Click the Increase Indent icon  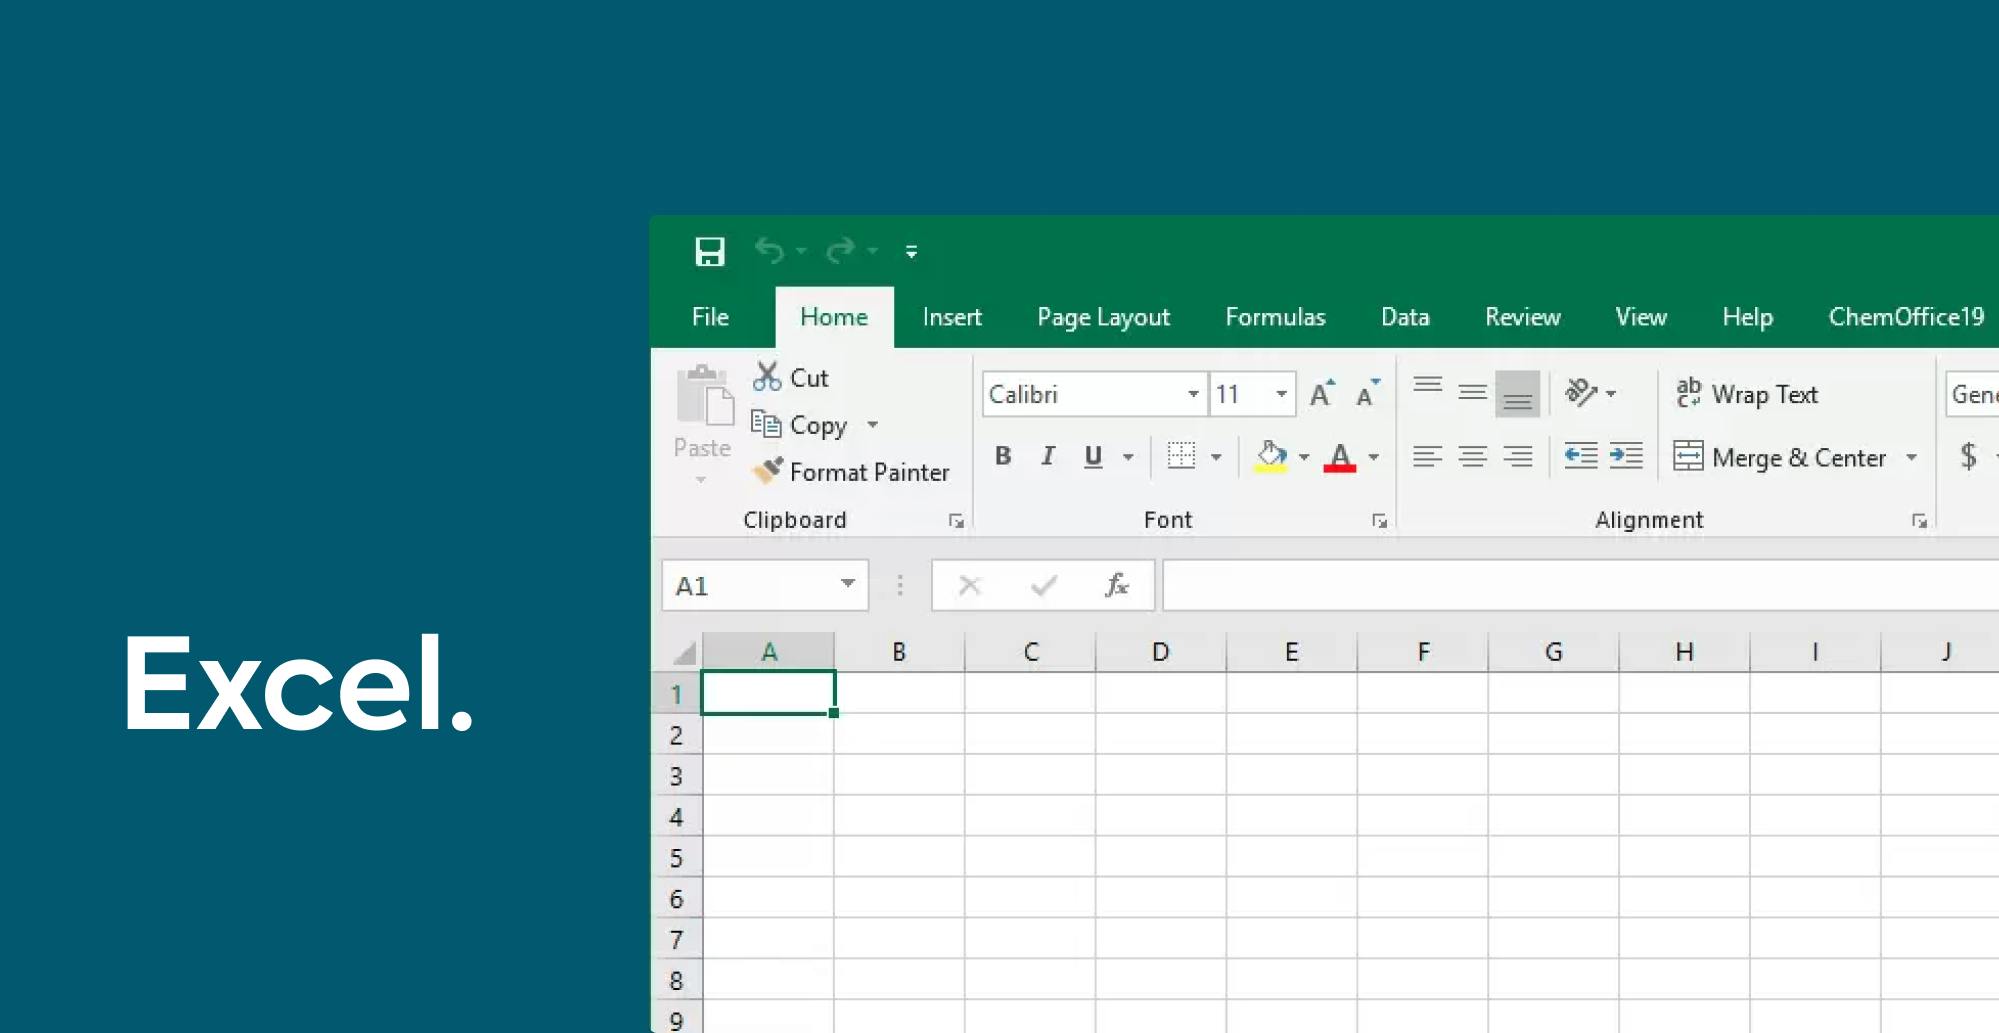[1626, 457]
